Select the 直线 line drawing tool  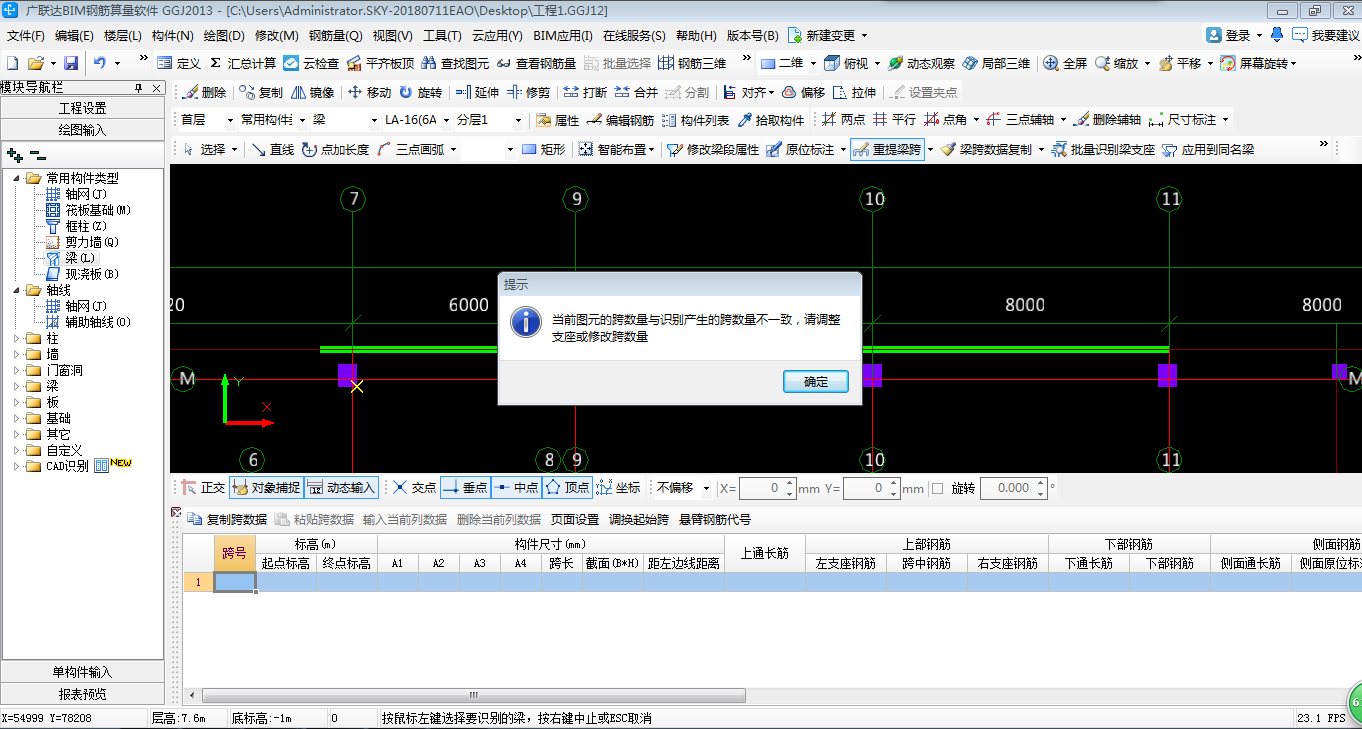point(273,149)
